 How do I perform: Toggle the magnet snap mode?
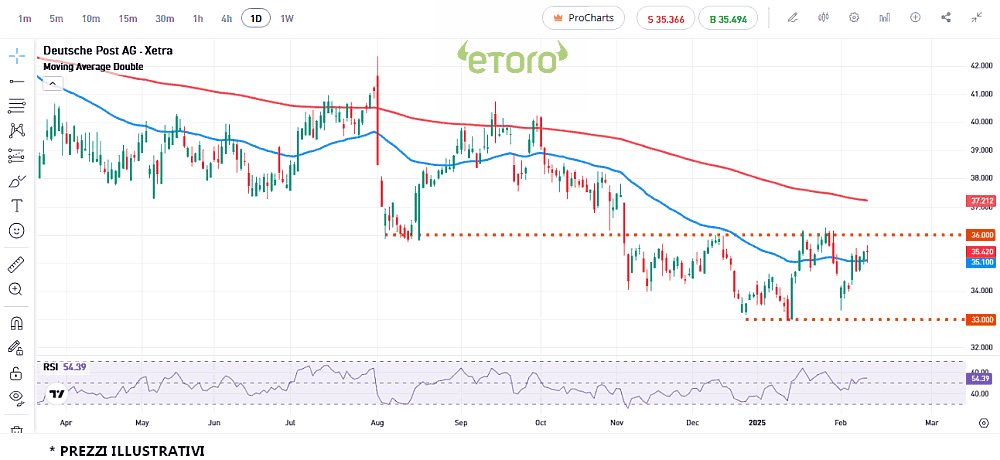click(x=16, y=323)
